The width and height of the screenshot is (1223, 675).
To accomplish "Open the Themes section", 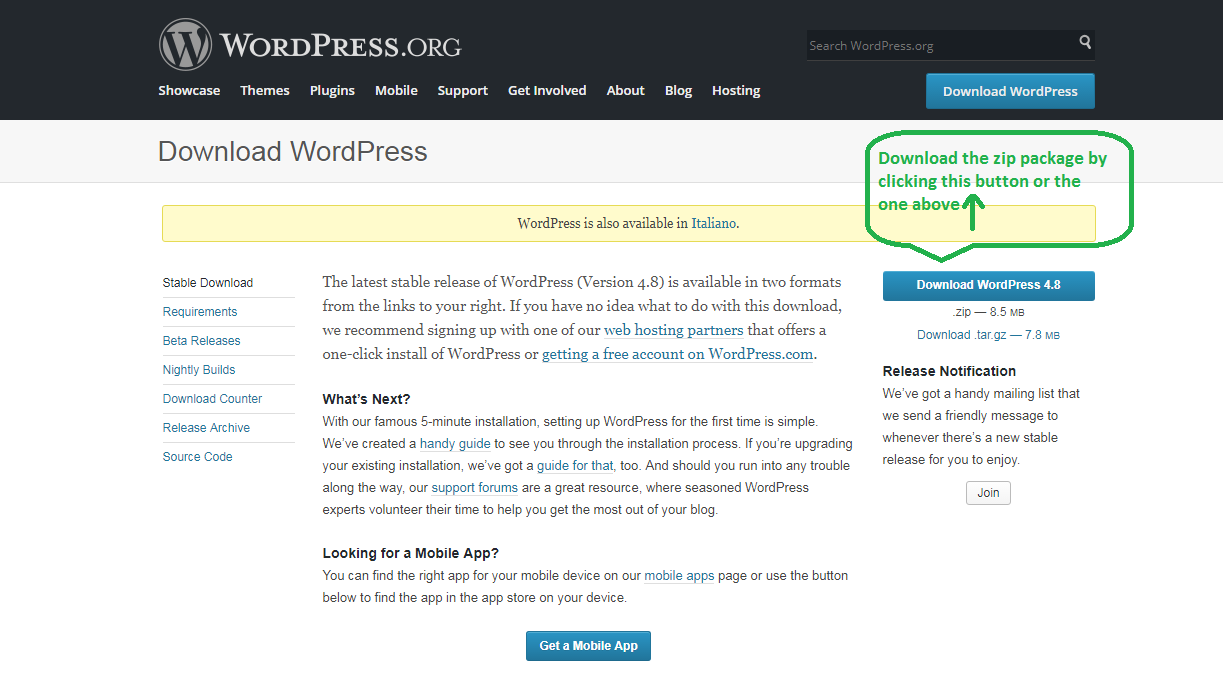I will tap(264, 90).
